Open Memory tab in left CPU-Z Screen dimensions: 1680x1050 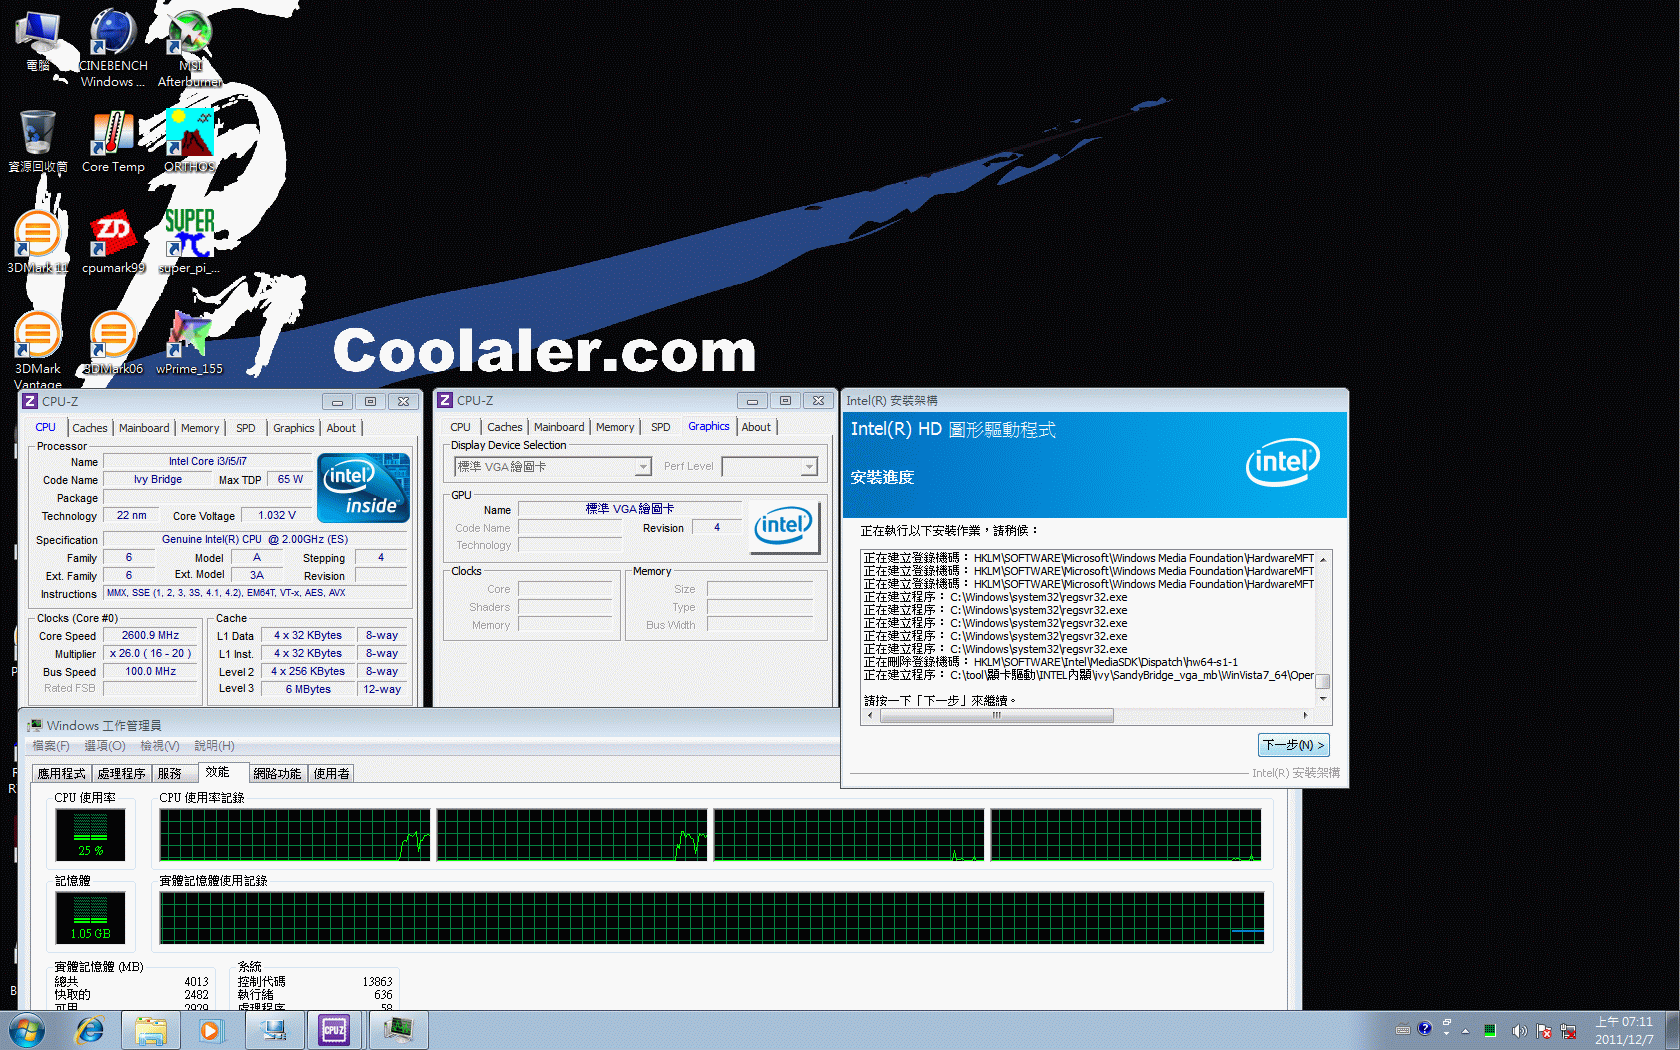click(200, 428)
